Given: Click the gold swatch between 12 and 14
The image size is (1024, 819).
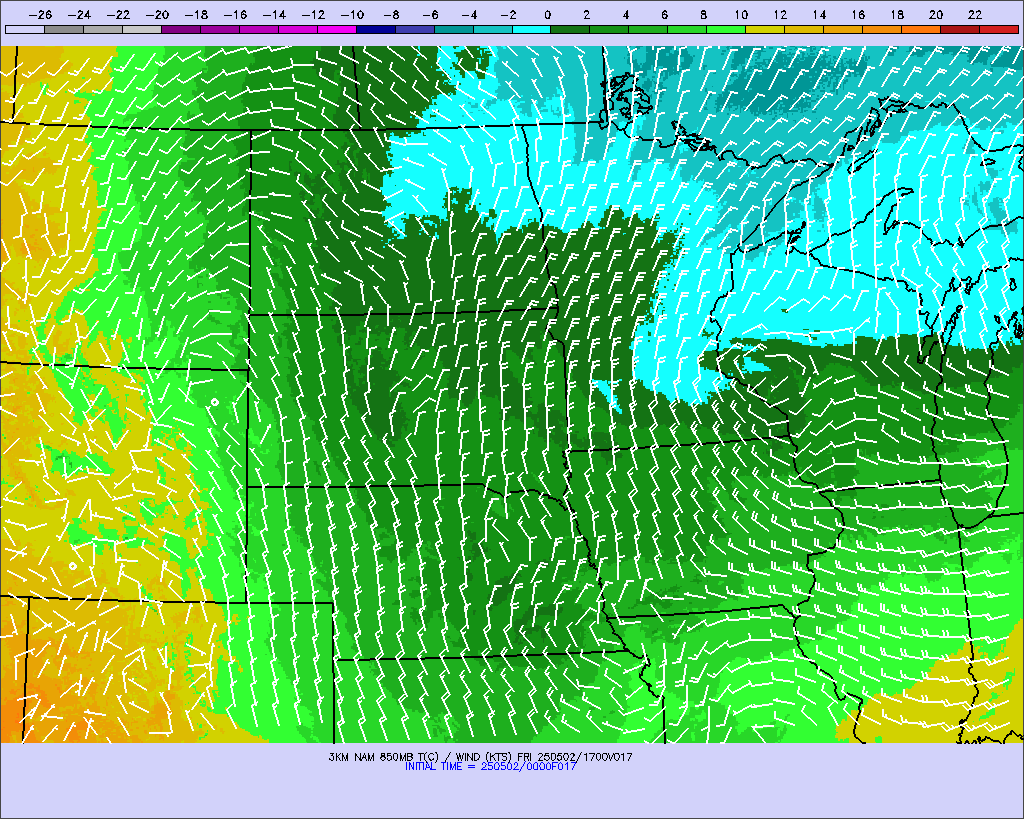Looking at the screenshot, I should 805,29.
